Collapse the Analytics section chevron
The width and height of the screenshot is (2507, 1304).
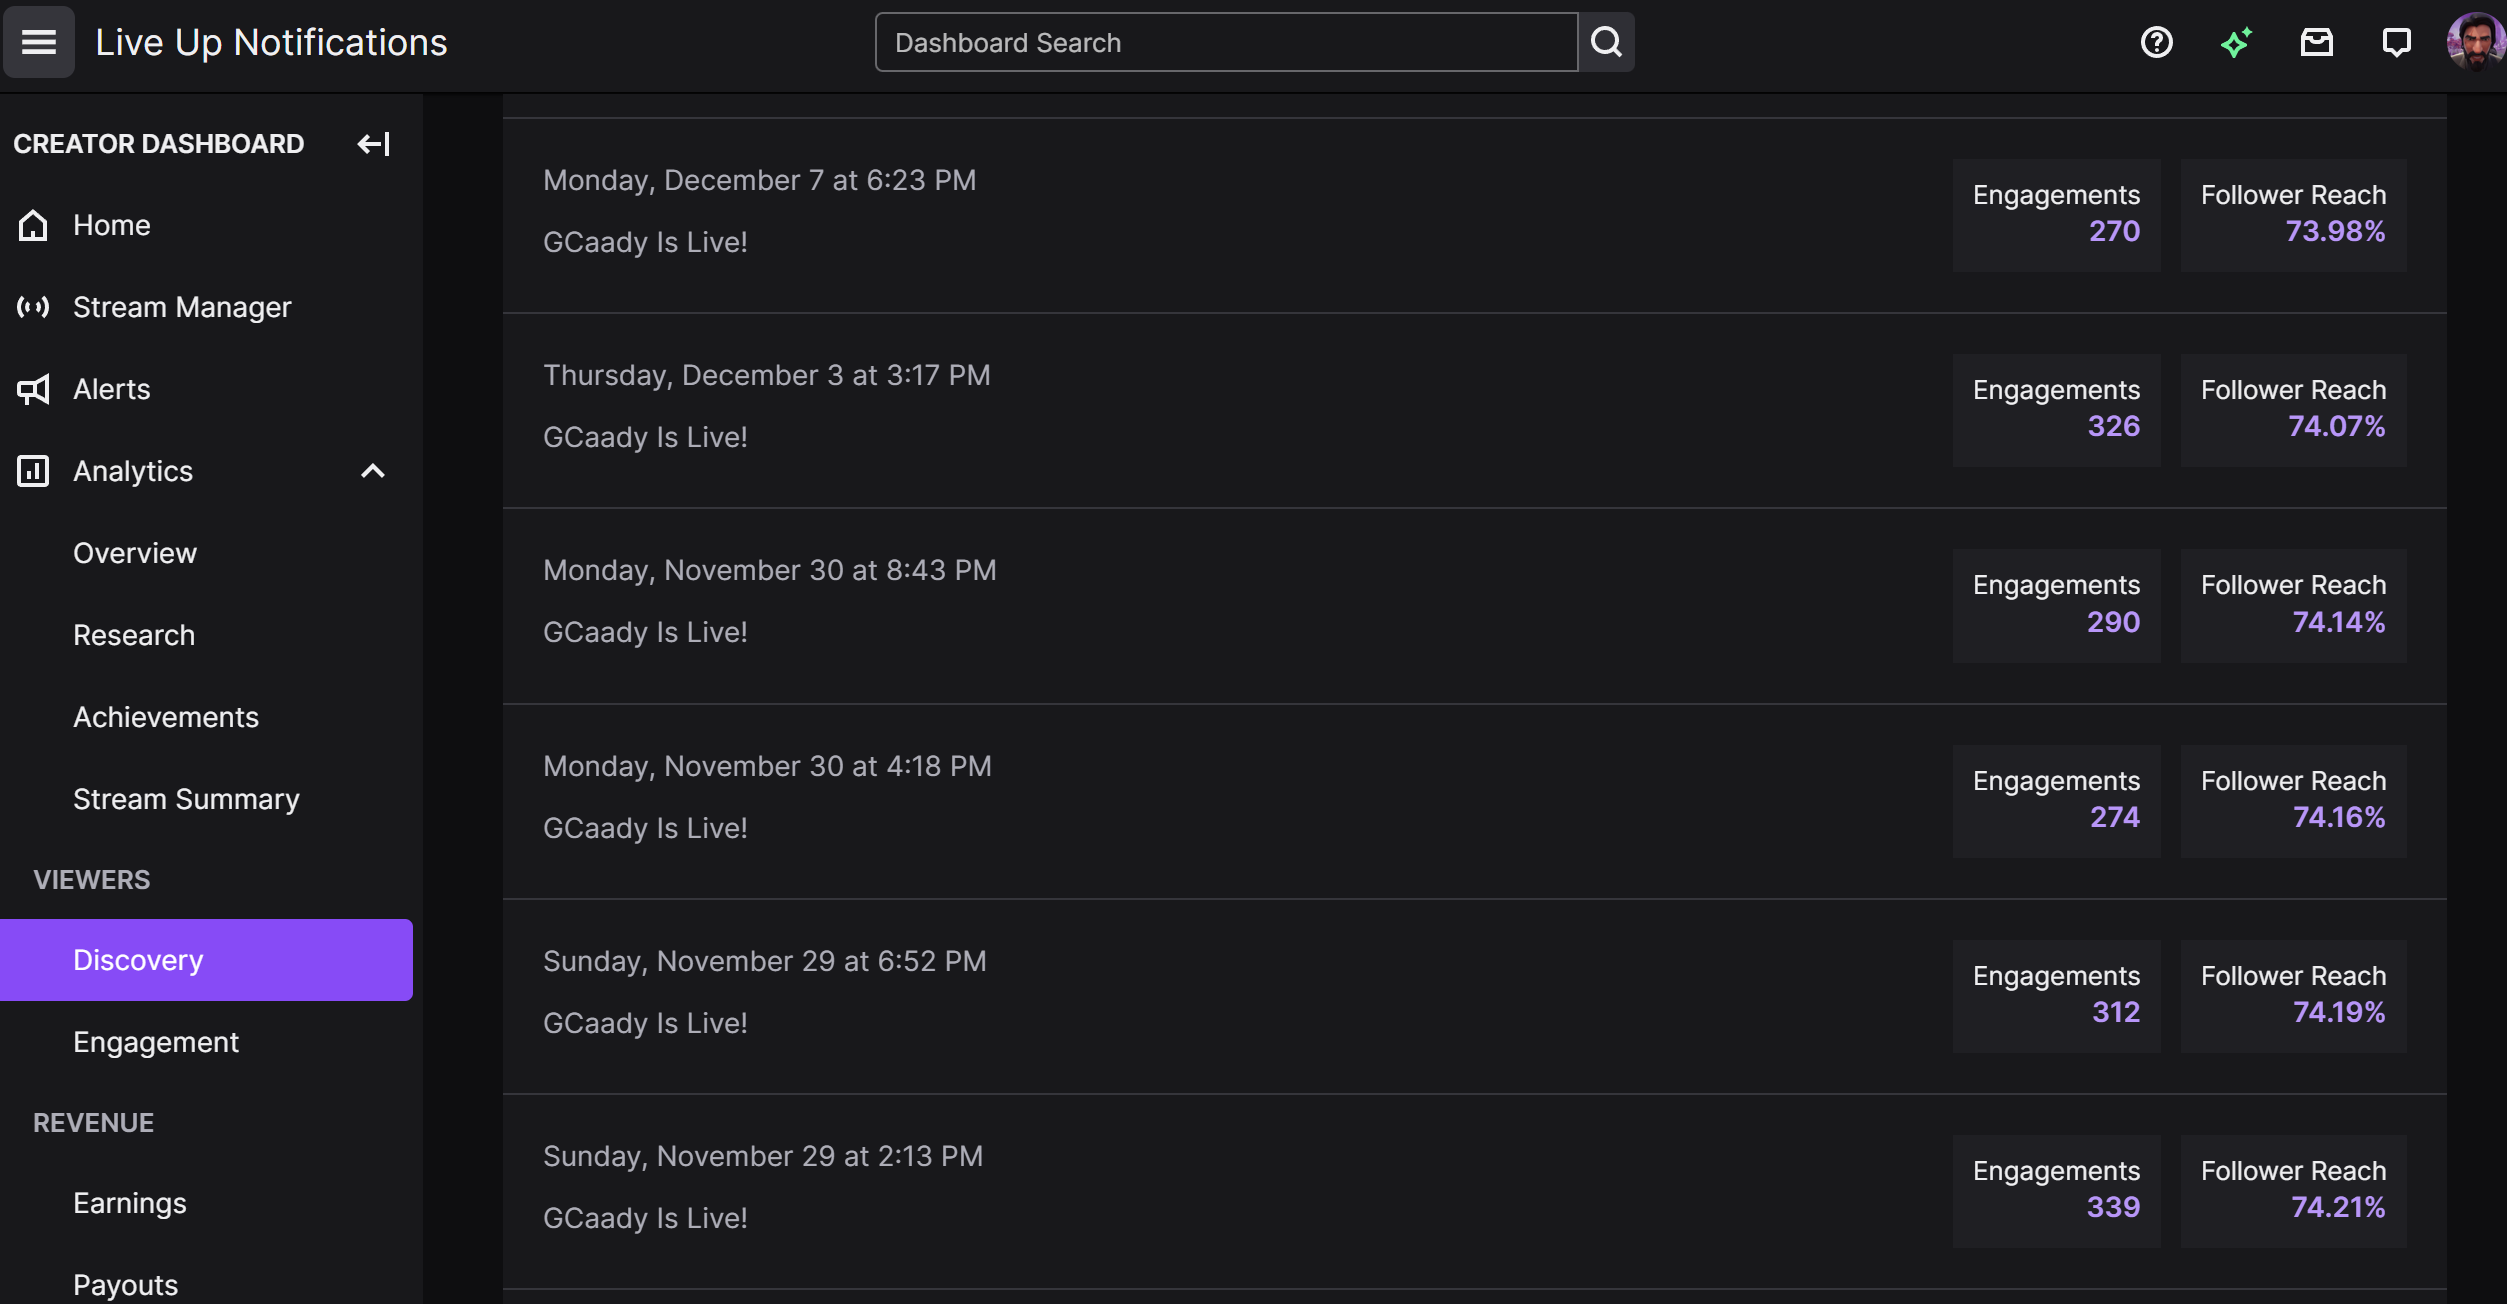(372, 471)
